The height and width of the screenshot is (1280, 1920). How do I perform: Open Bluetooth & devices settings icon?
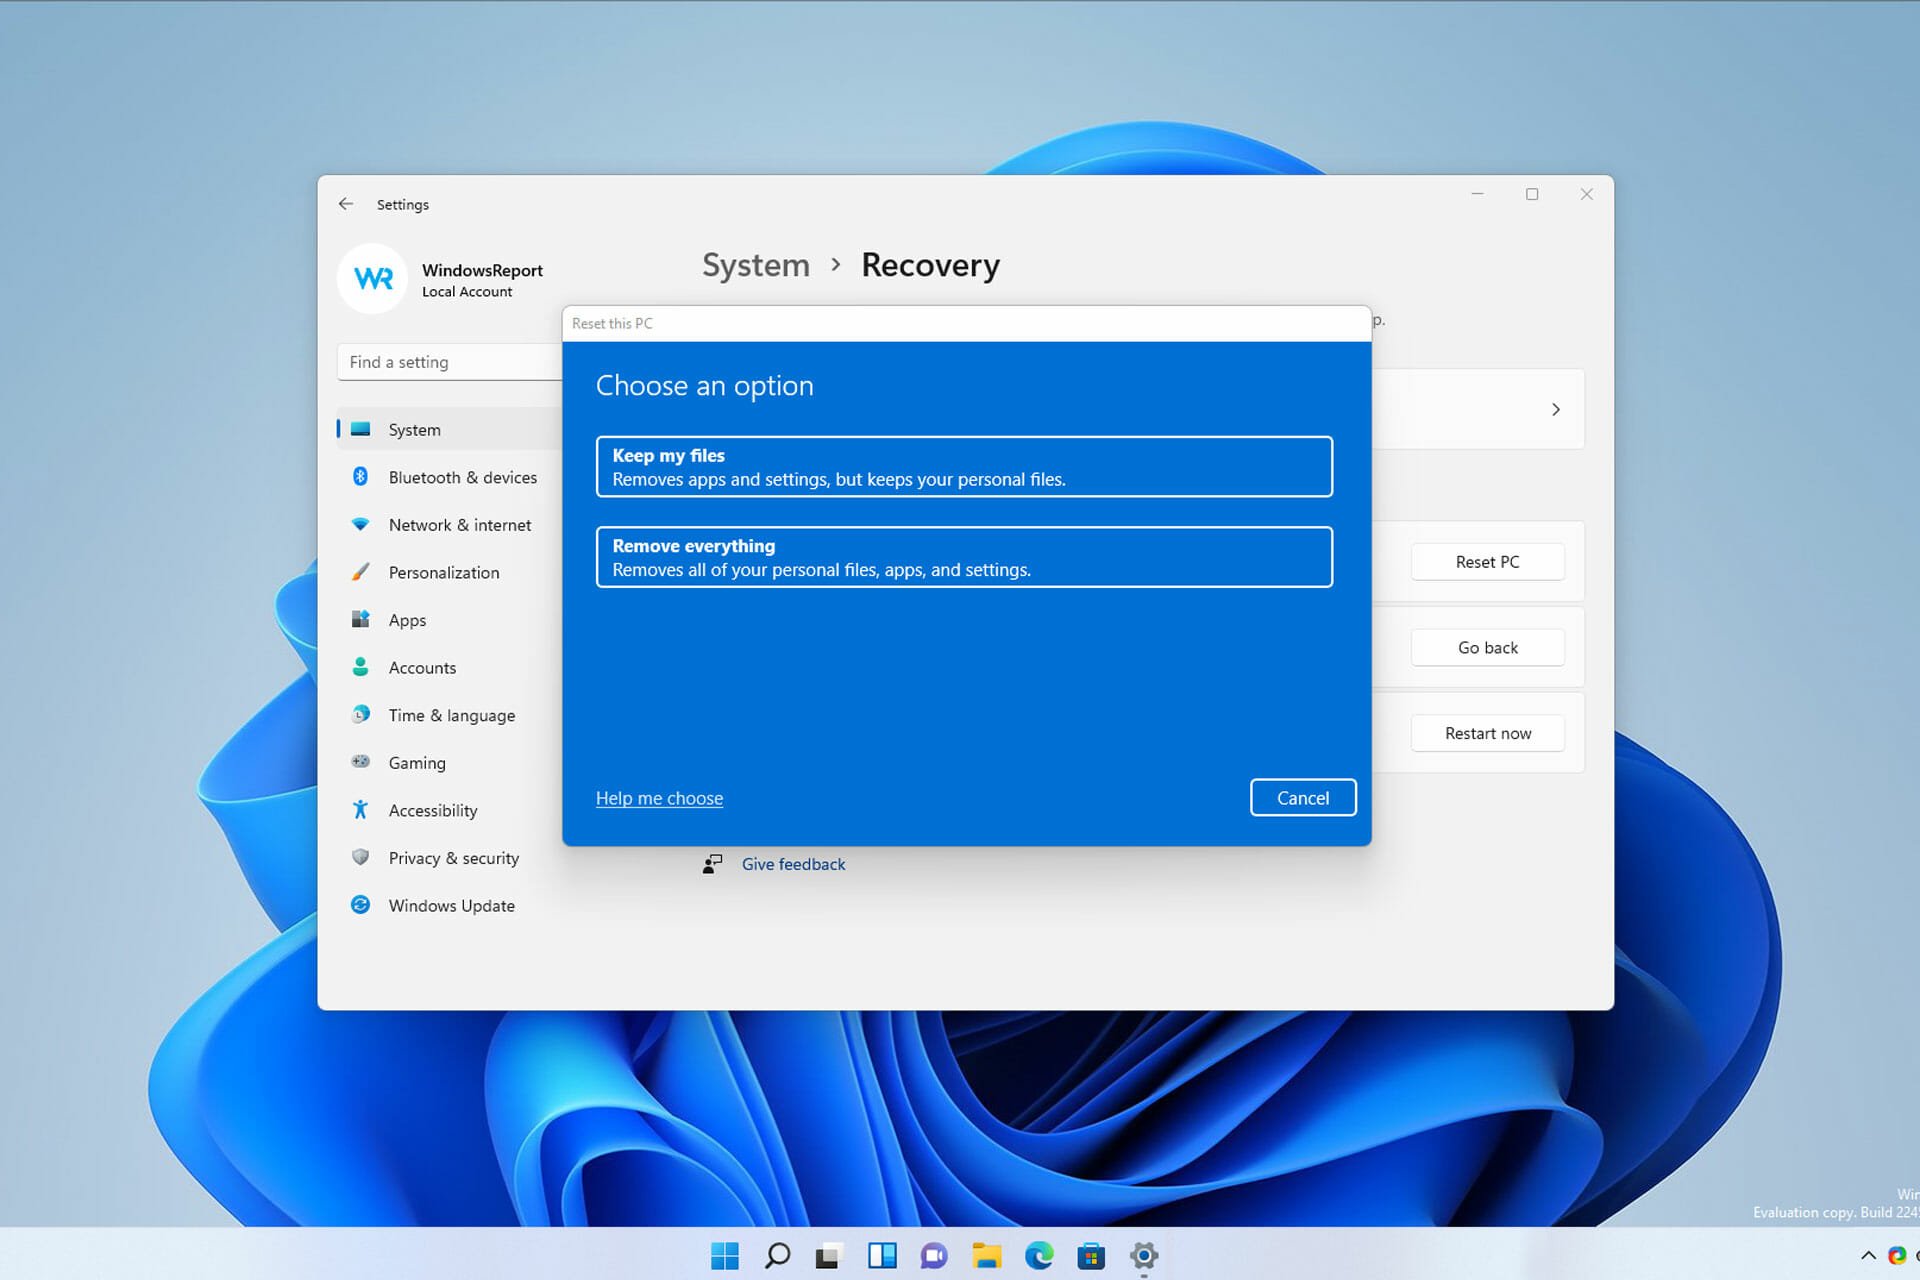tap(361, 477)
